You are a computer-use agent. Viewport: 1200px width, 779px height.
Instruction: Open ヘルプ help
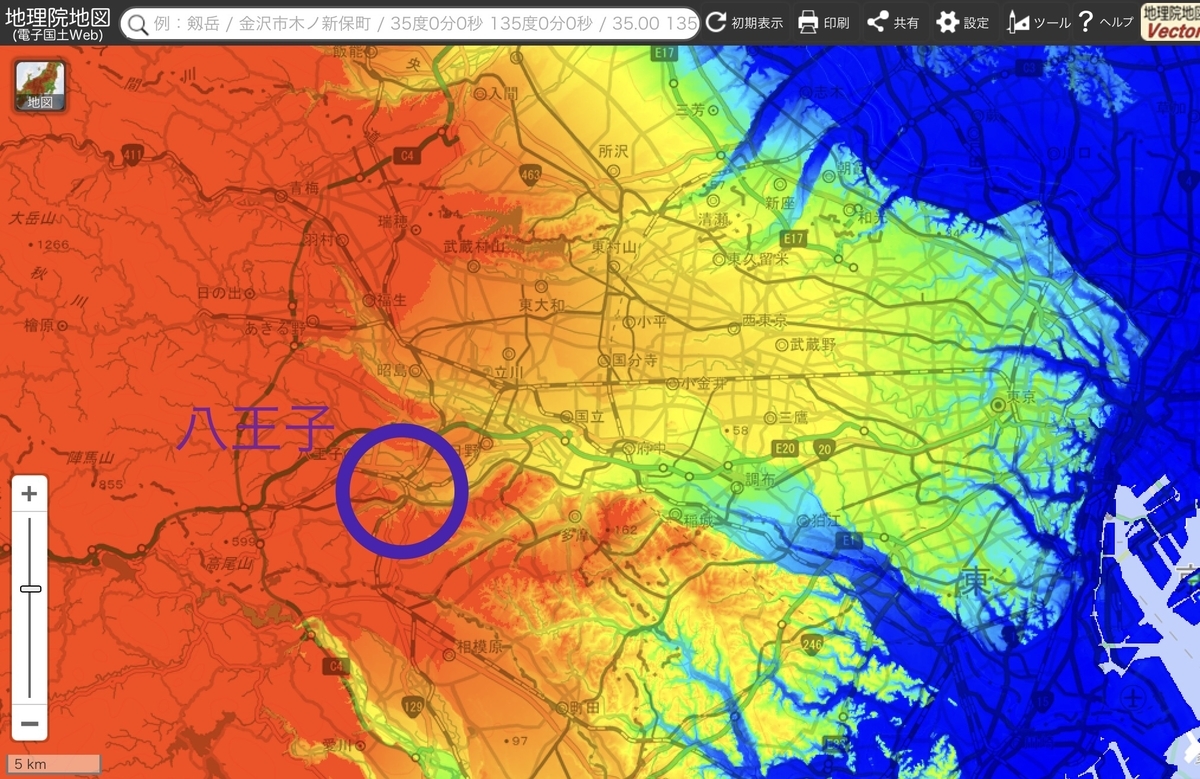(x=1105, y=22)
